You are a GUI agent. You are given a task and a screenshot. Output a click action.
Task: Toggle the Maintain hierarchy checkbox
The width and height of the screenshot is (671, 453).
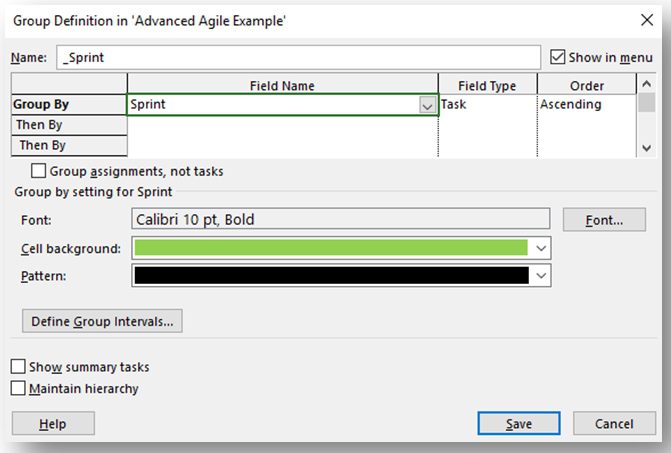(x=18, y=388)
